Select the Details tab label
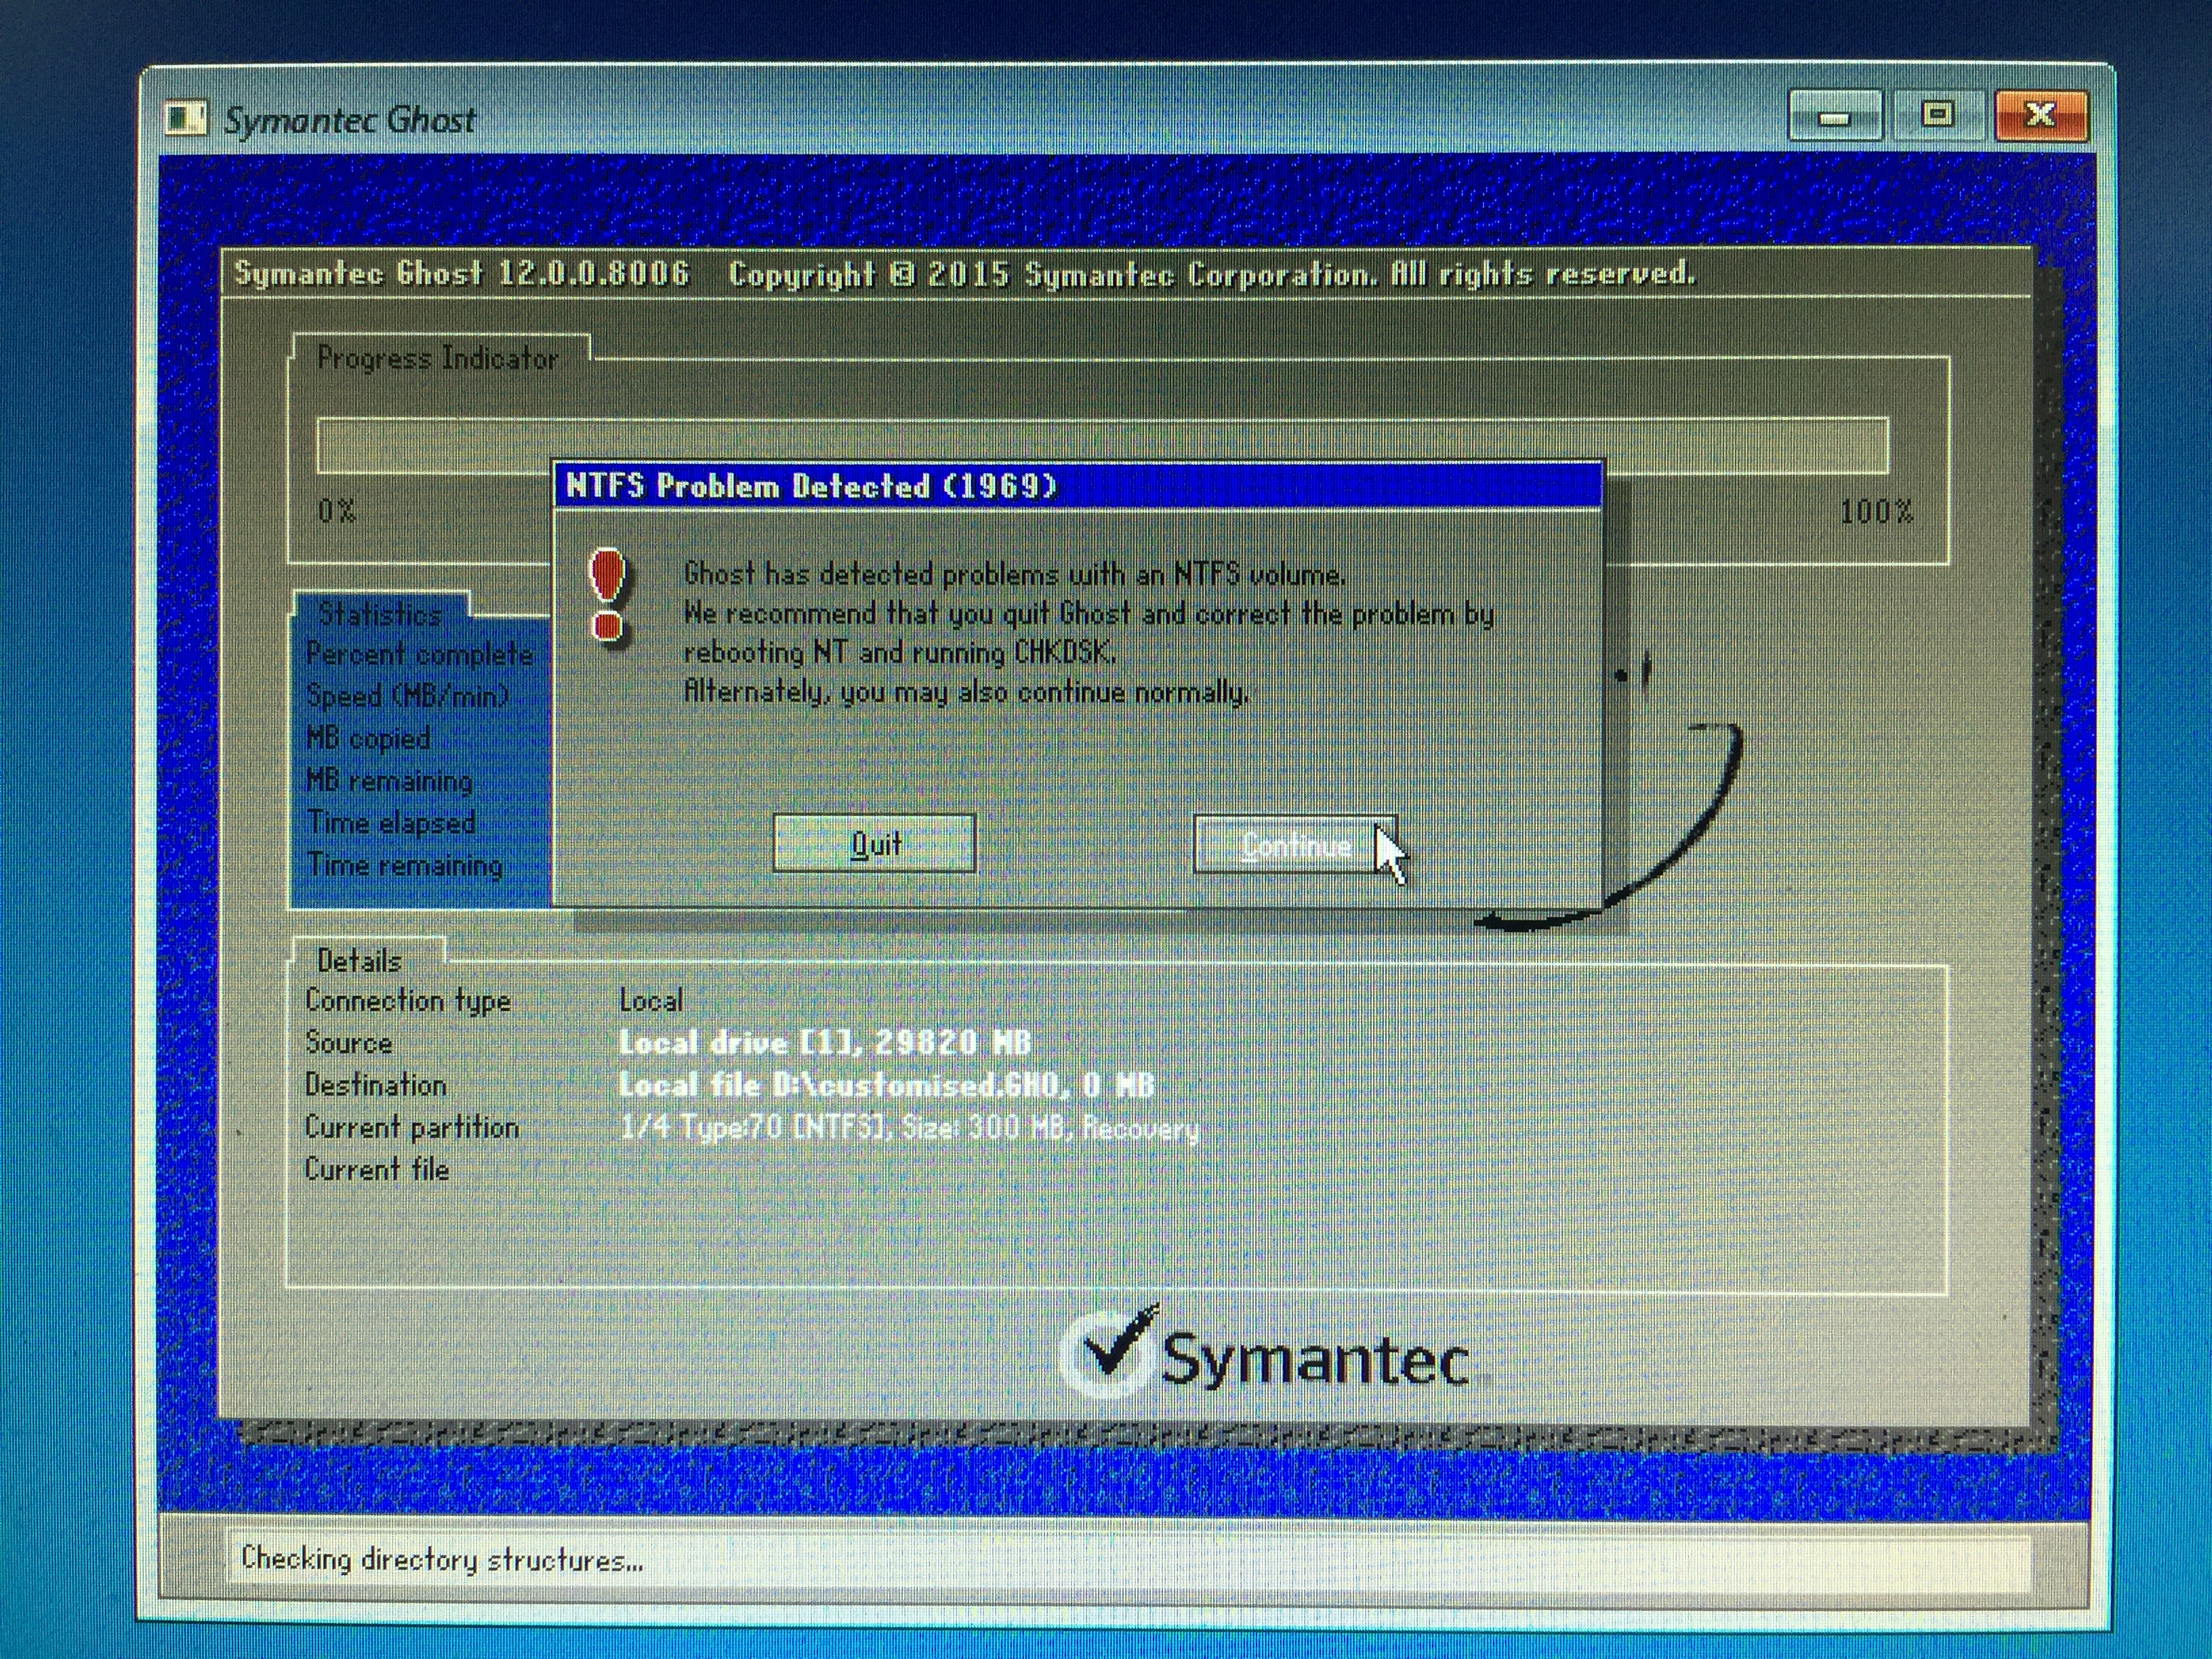The image size is (2212, 1659). click(359, 961)
